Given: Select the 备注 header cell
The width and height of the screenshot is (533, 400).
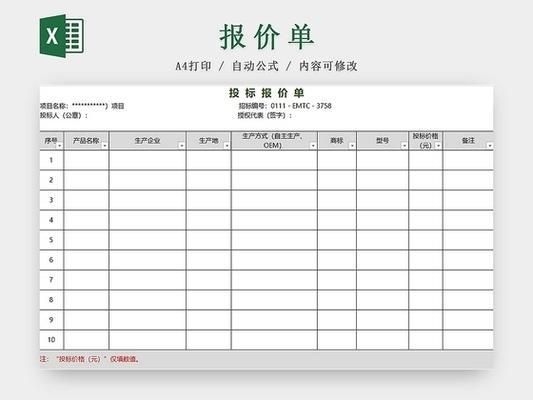Looking at the screenshot, I should tap(468, 140).
